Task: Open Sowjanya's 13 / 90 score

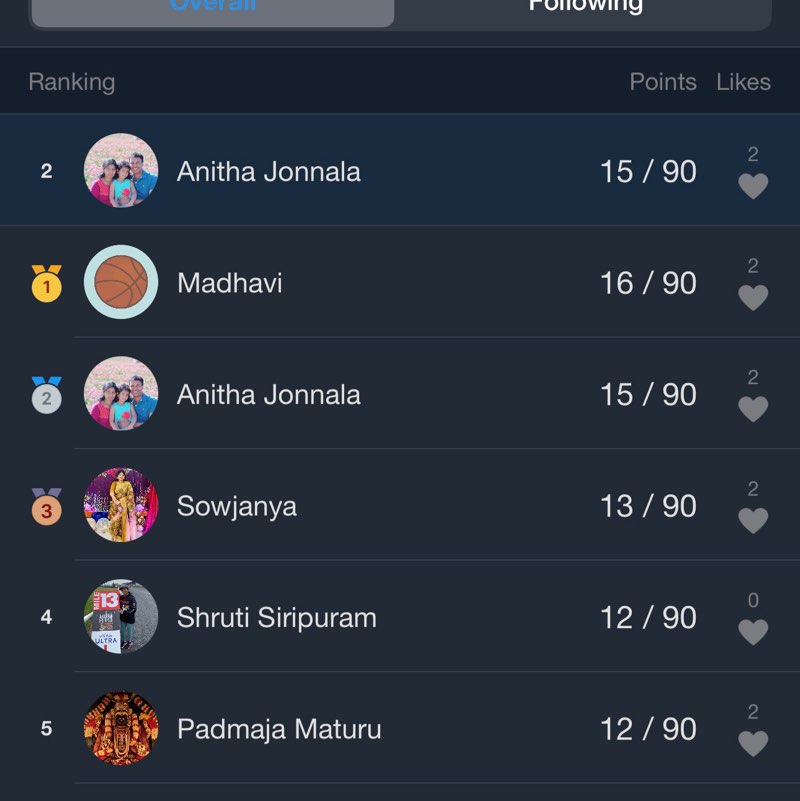Action: pyautogui.click(x=648, y=506)
